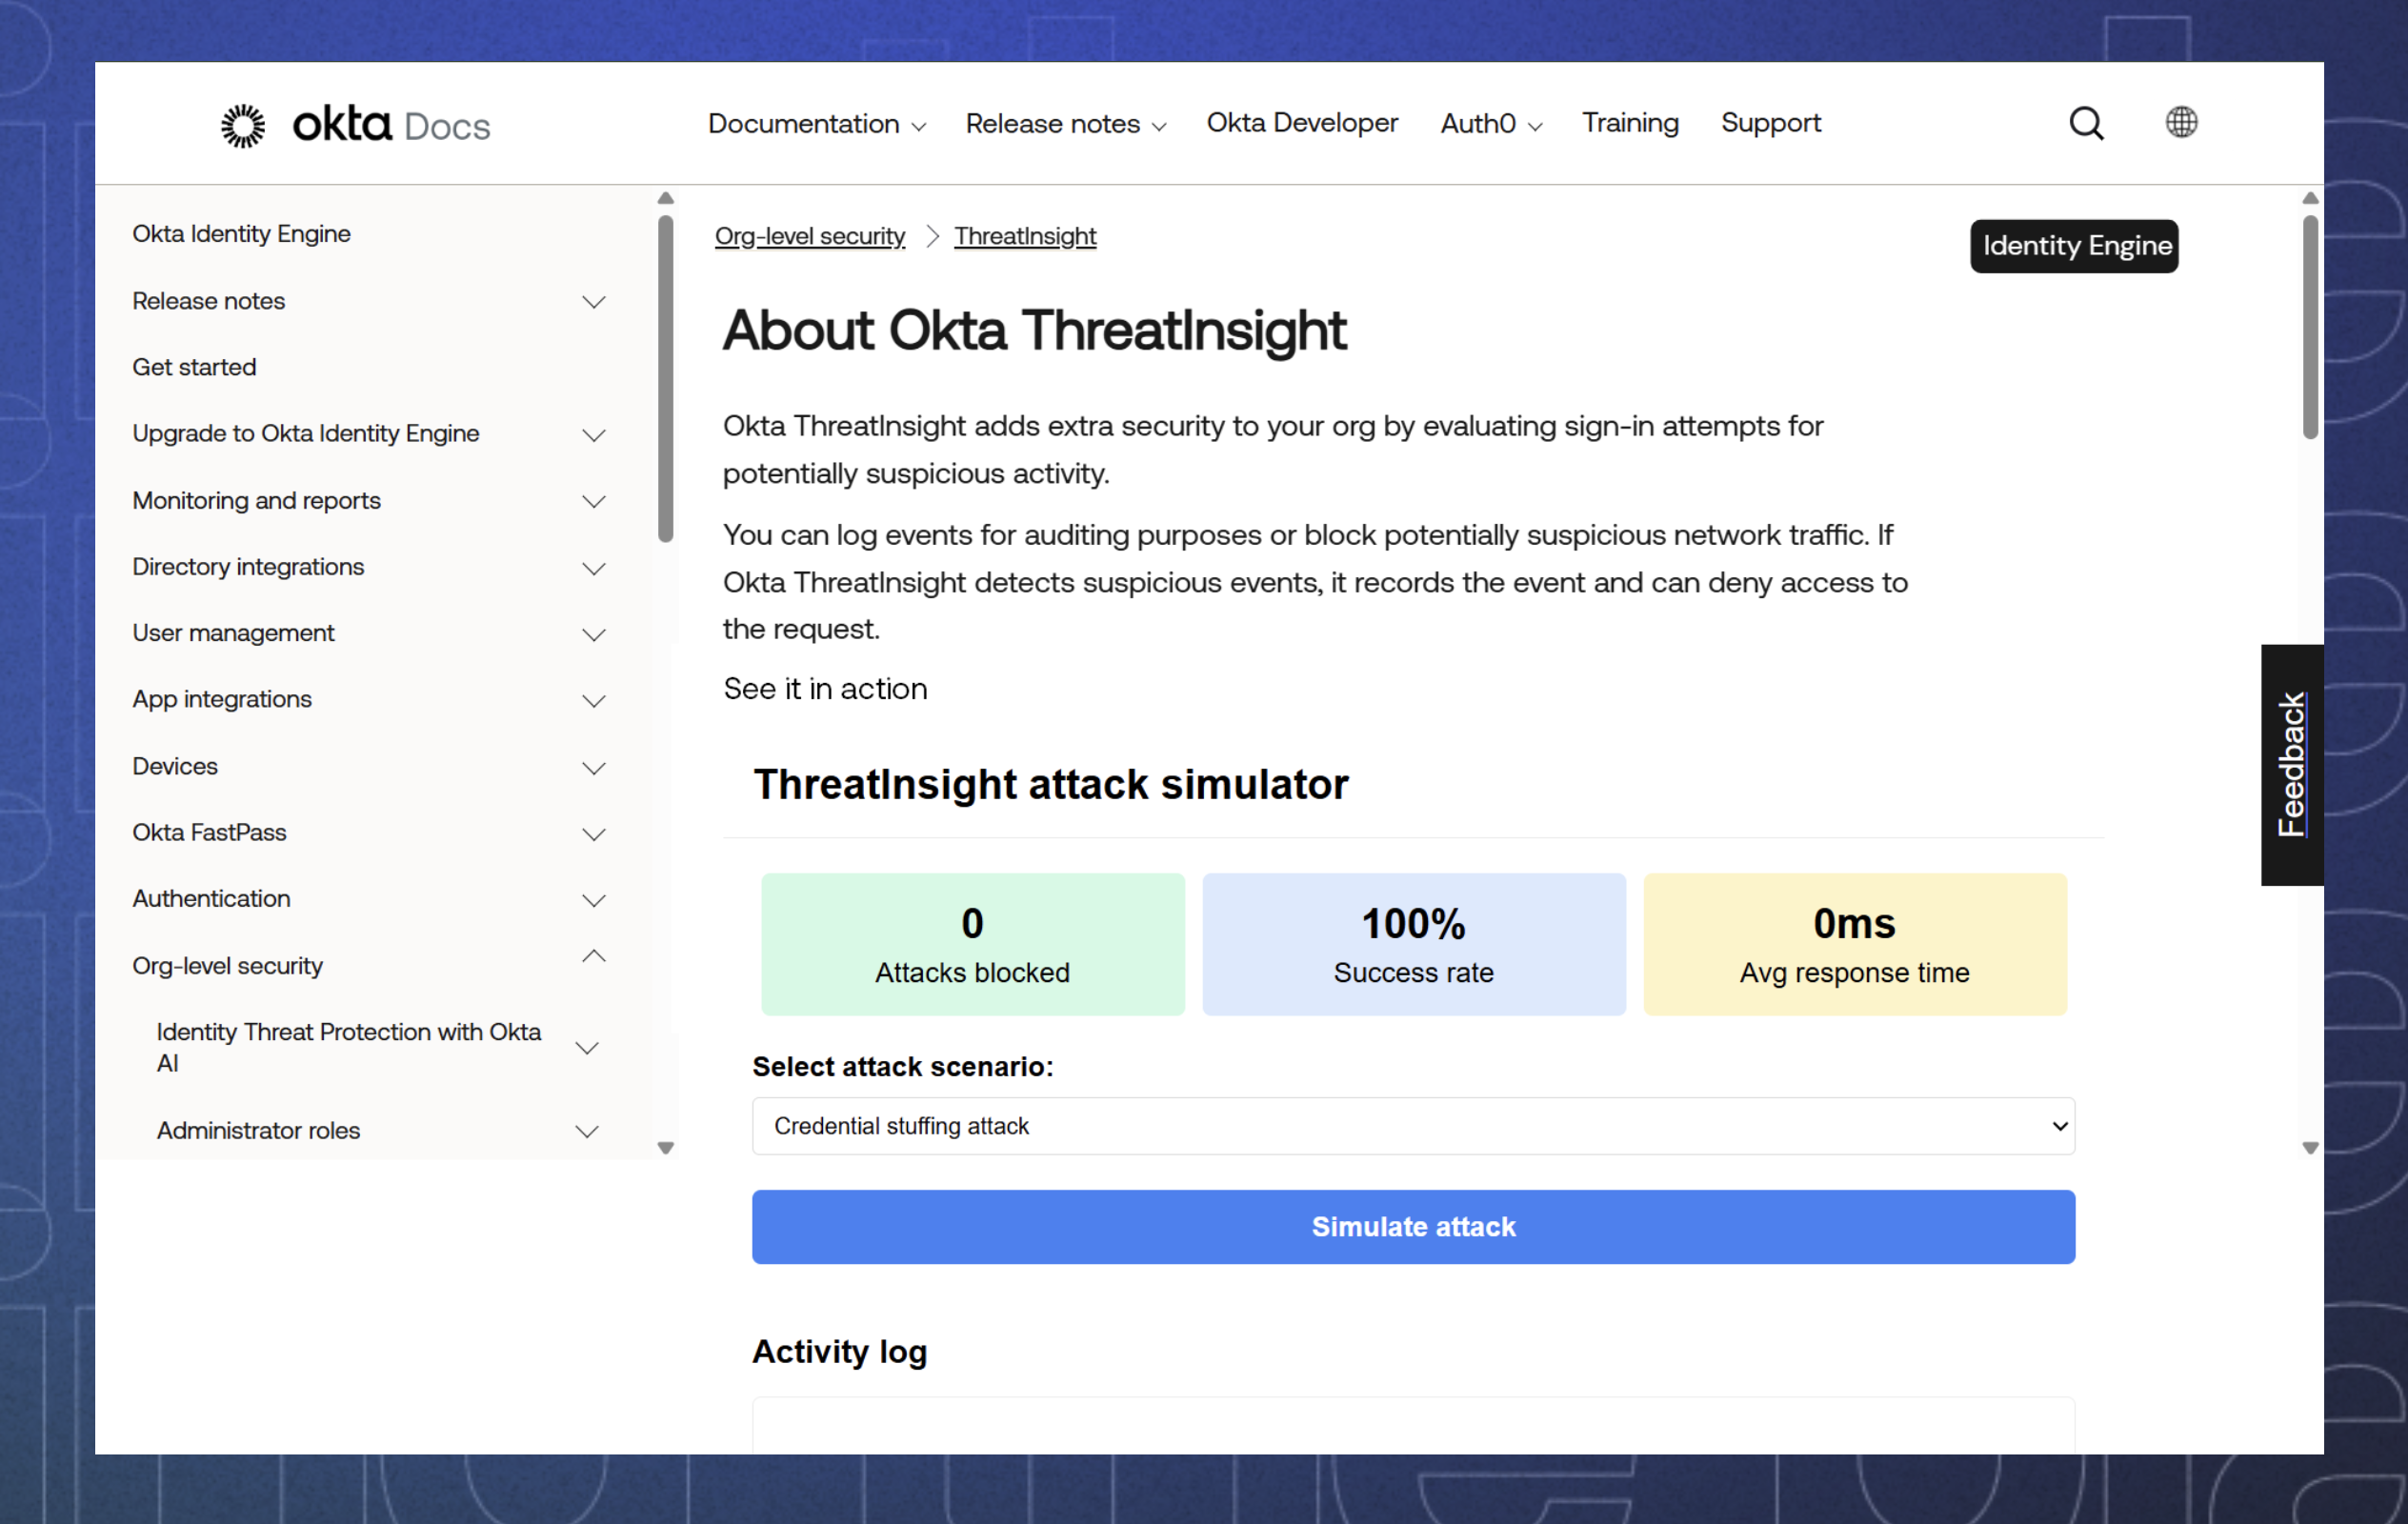Image resolution: width=2408 pixels, height=1524 pixels.
Task: Open Get started in sidebar
Action: tap(194, 367)
